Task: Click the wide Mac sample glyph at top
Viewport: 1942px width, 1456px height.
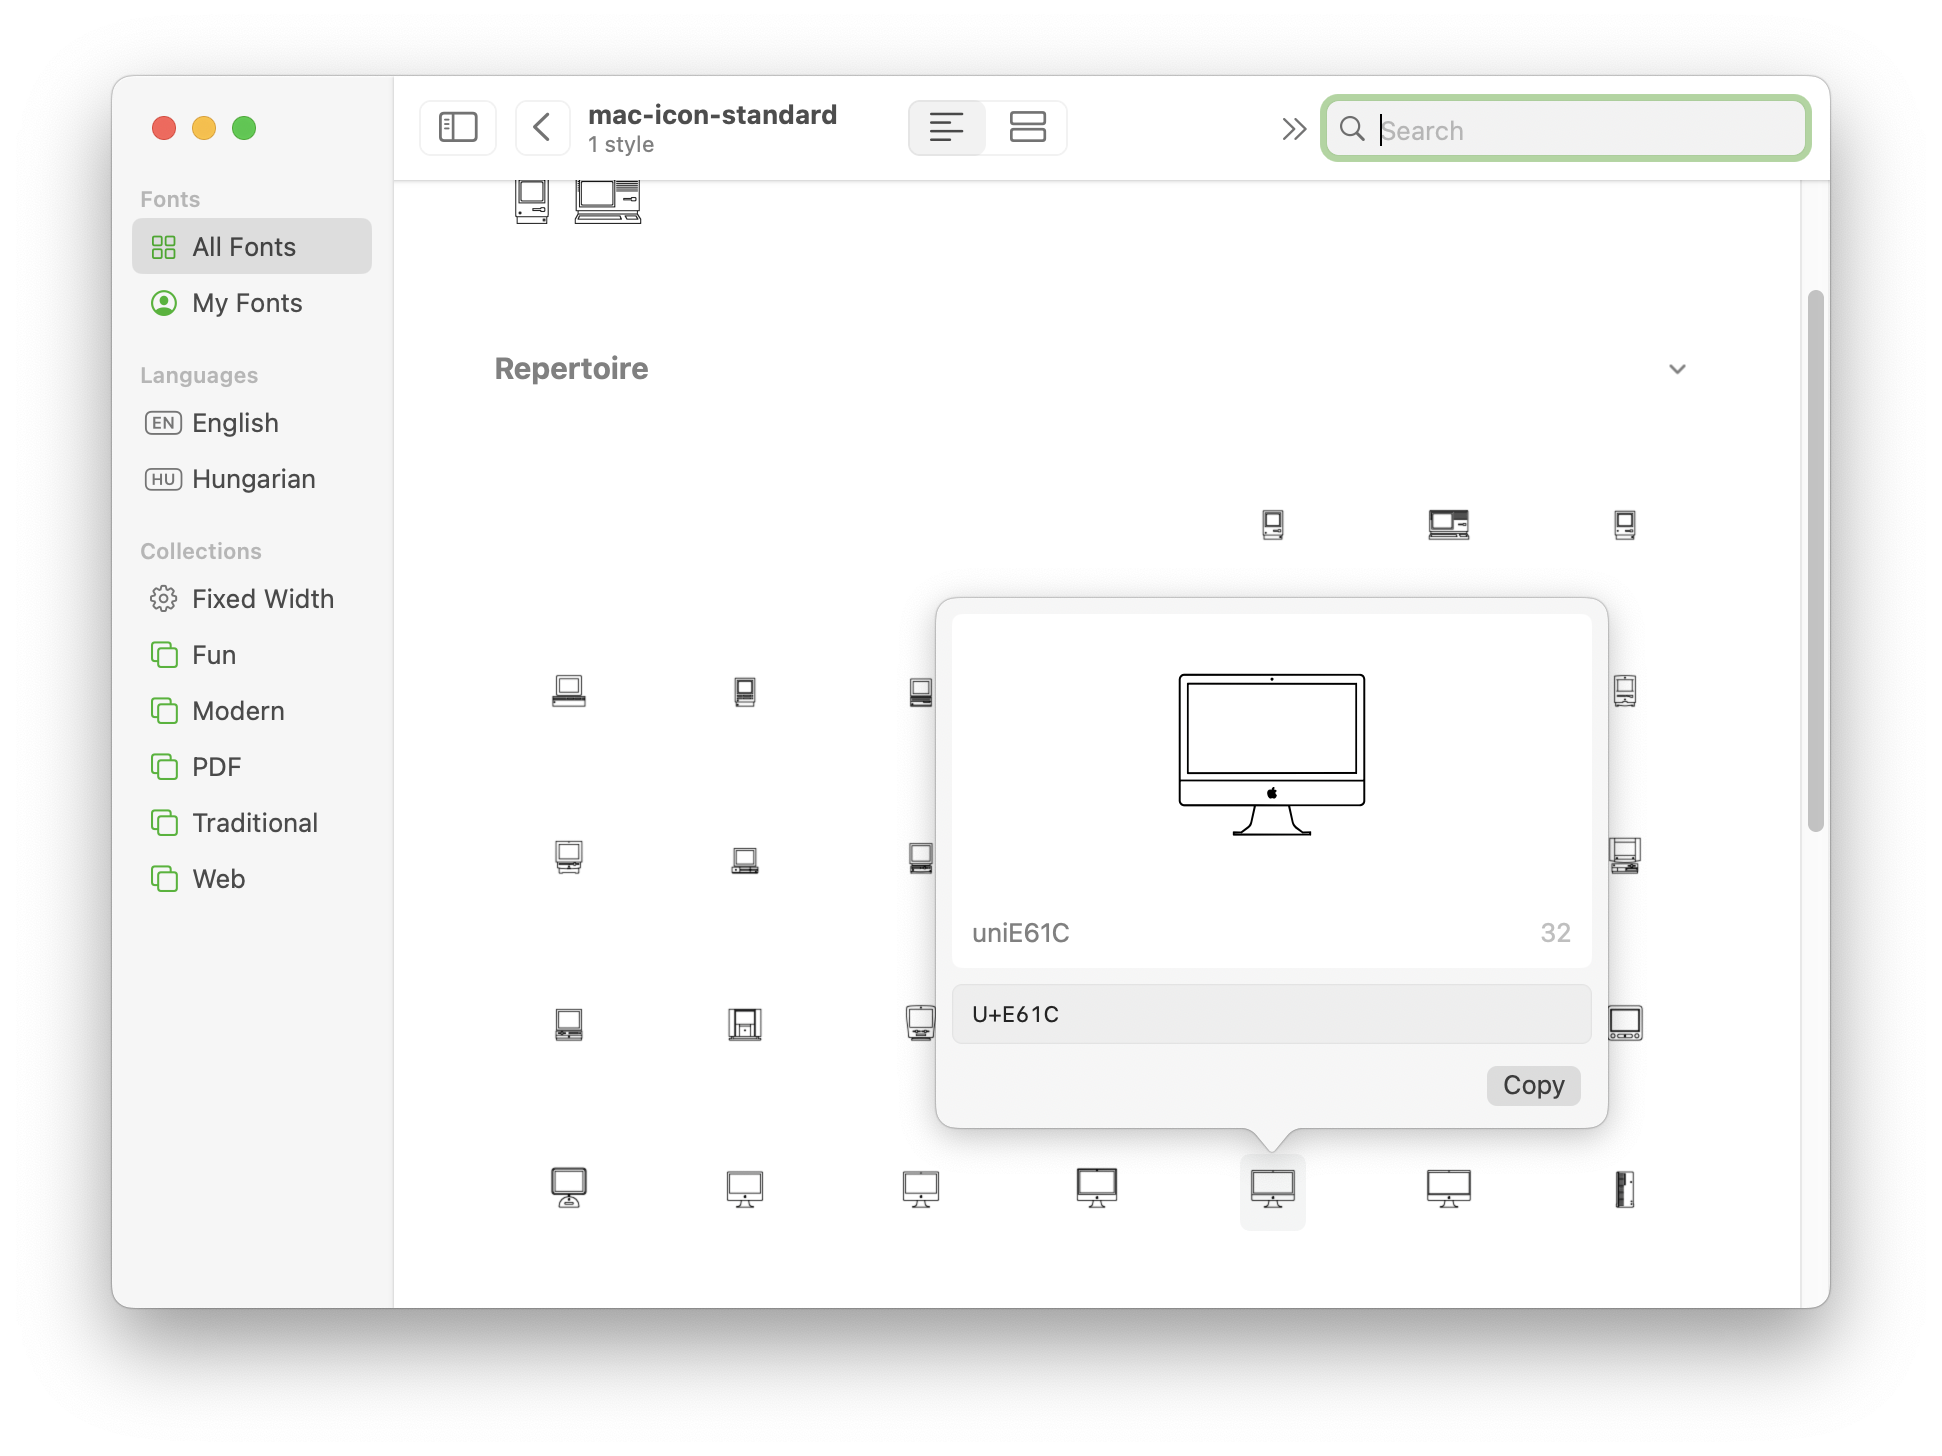Action: [x=608, y=201]
